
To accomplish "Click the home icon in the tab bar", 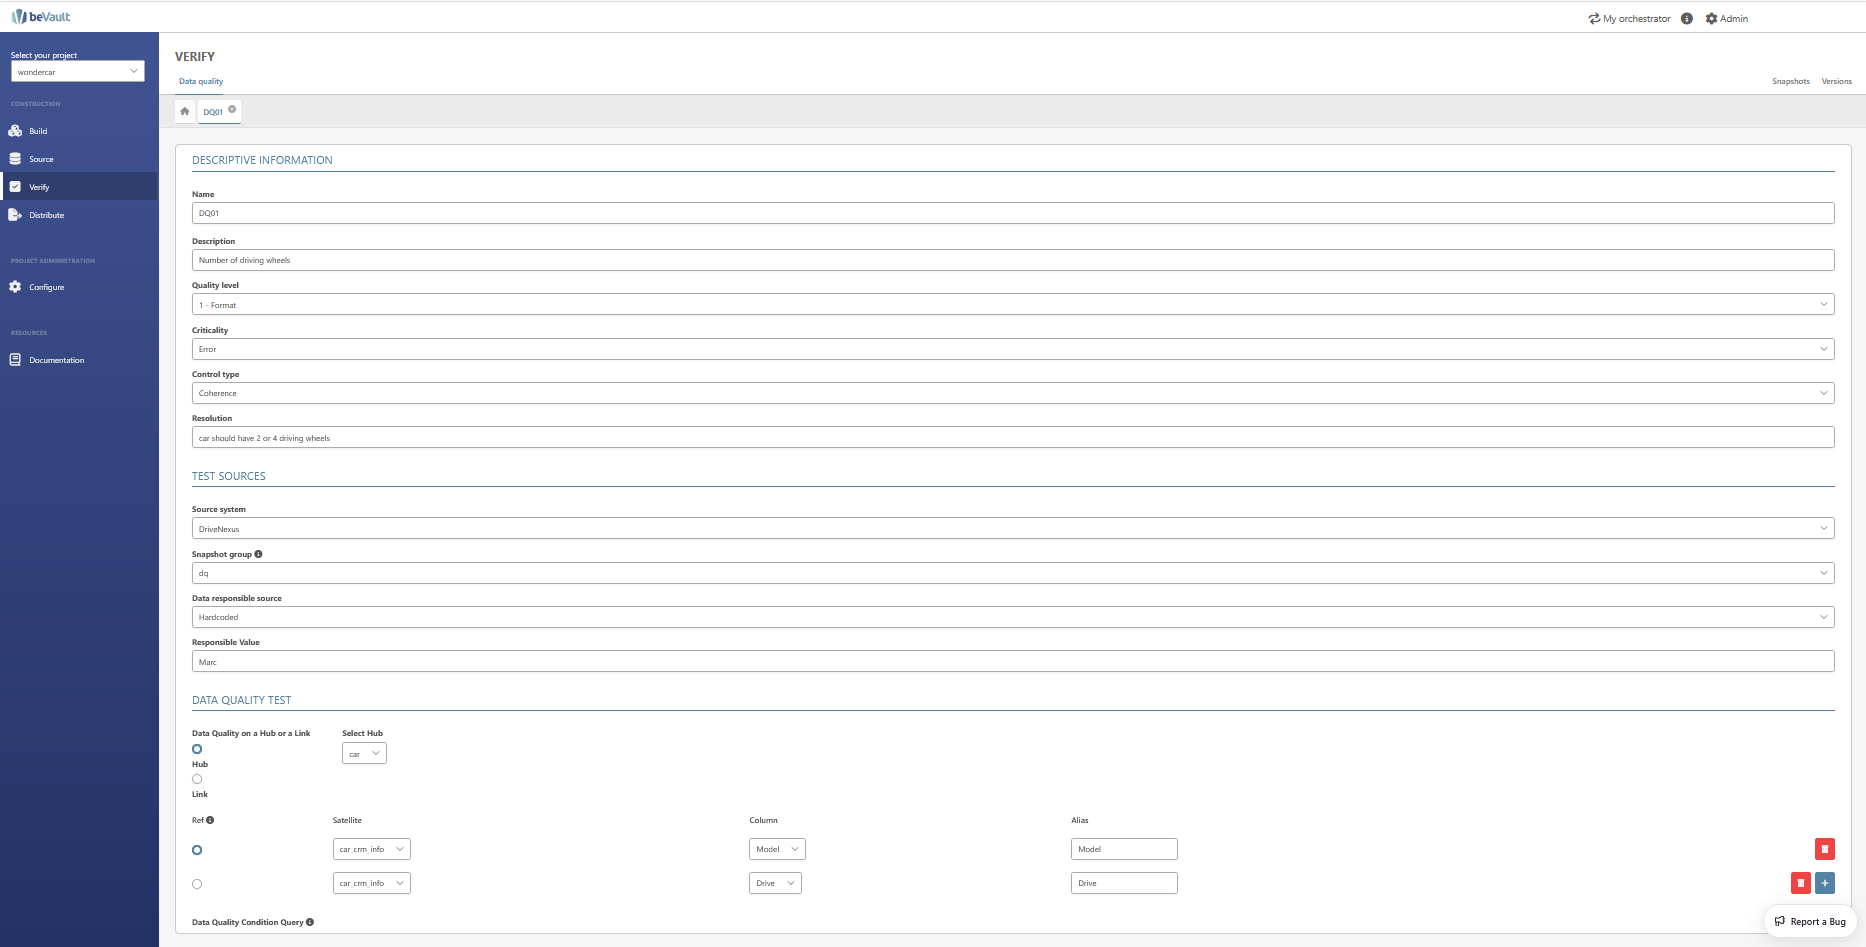I will tap(185, 112).
